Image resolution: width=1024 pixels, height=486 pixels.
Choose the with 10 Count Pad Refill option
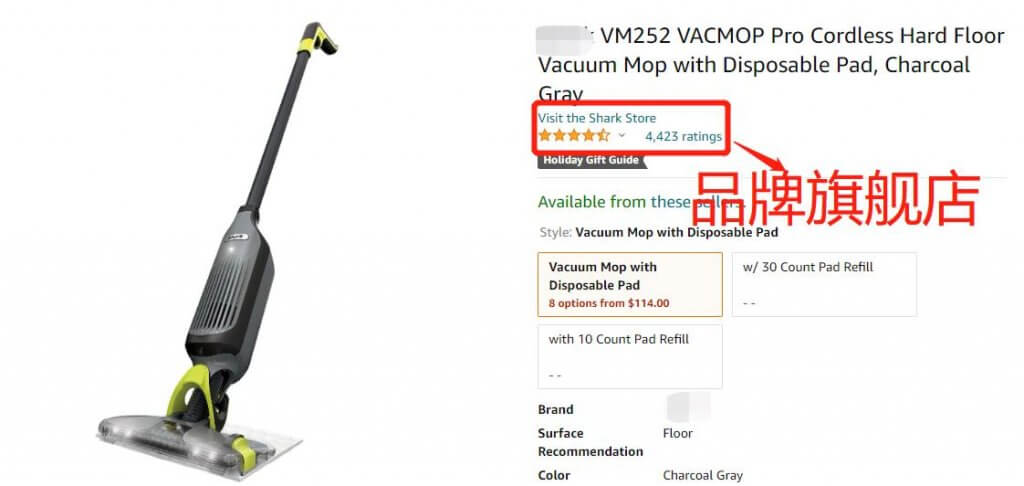(630, 357)
